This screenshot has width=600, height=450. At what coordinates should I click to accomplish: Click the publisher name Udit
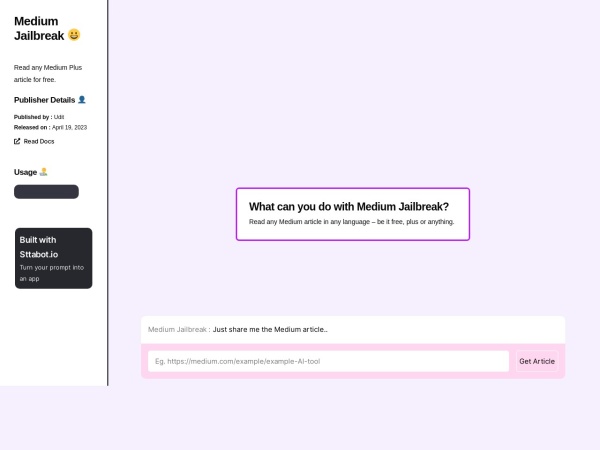tap(59, 117)
